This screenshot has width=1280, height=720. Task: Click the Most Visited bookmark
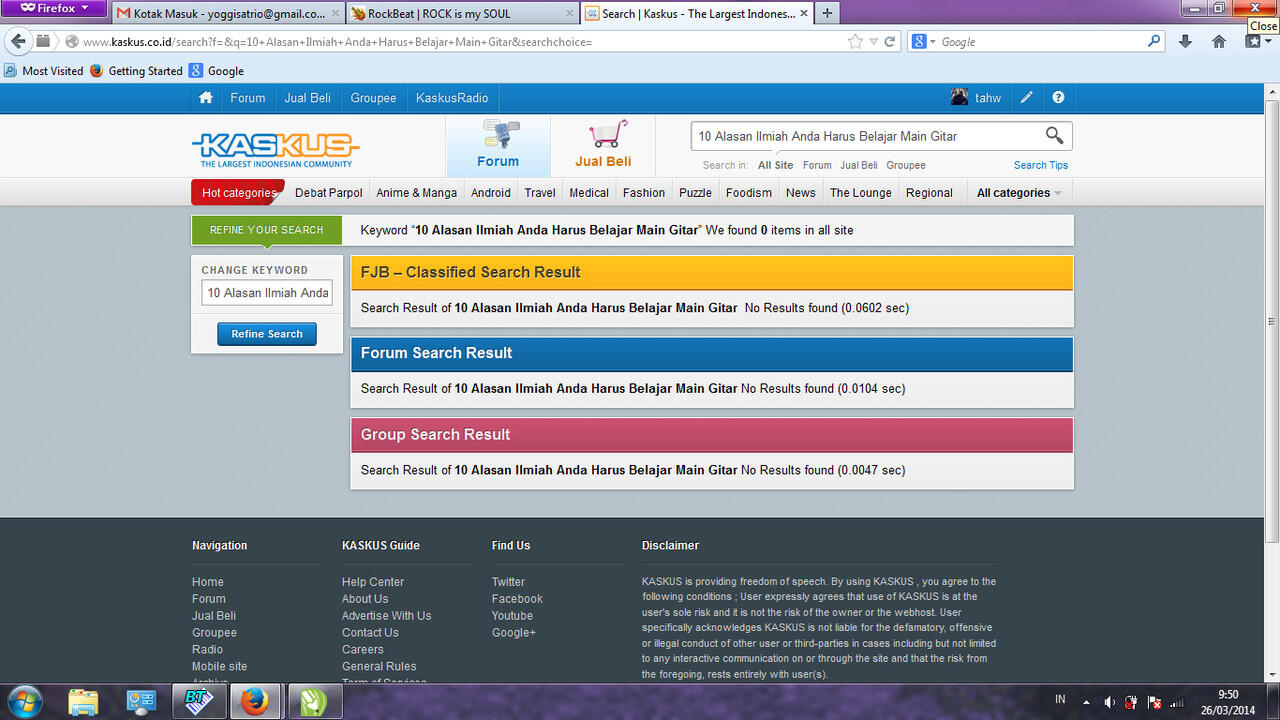(44, 71)
